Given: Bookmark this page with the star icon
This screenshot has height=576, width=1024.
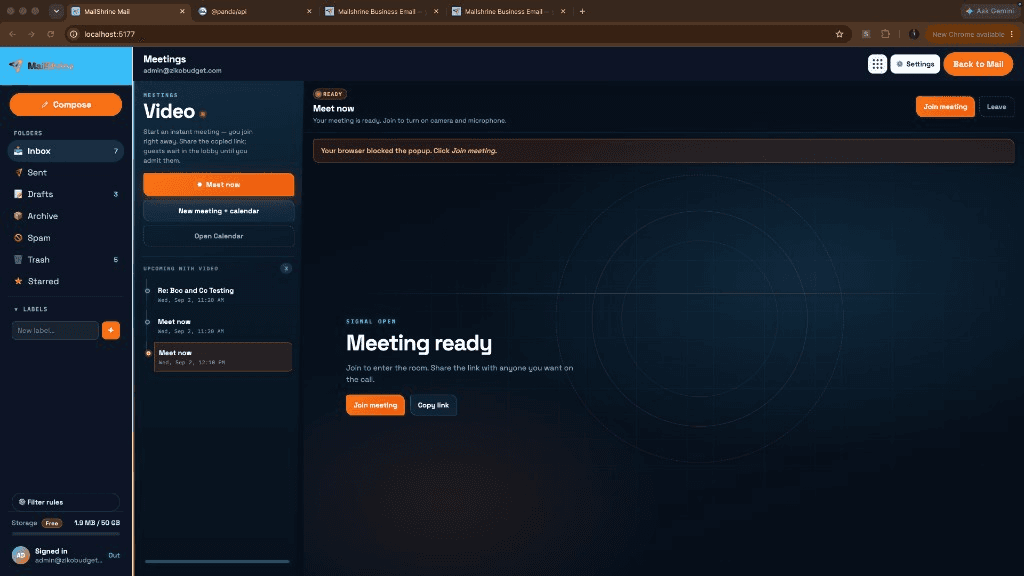Looking at the screenshot, I should [839, 34].
